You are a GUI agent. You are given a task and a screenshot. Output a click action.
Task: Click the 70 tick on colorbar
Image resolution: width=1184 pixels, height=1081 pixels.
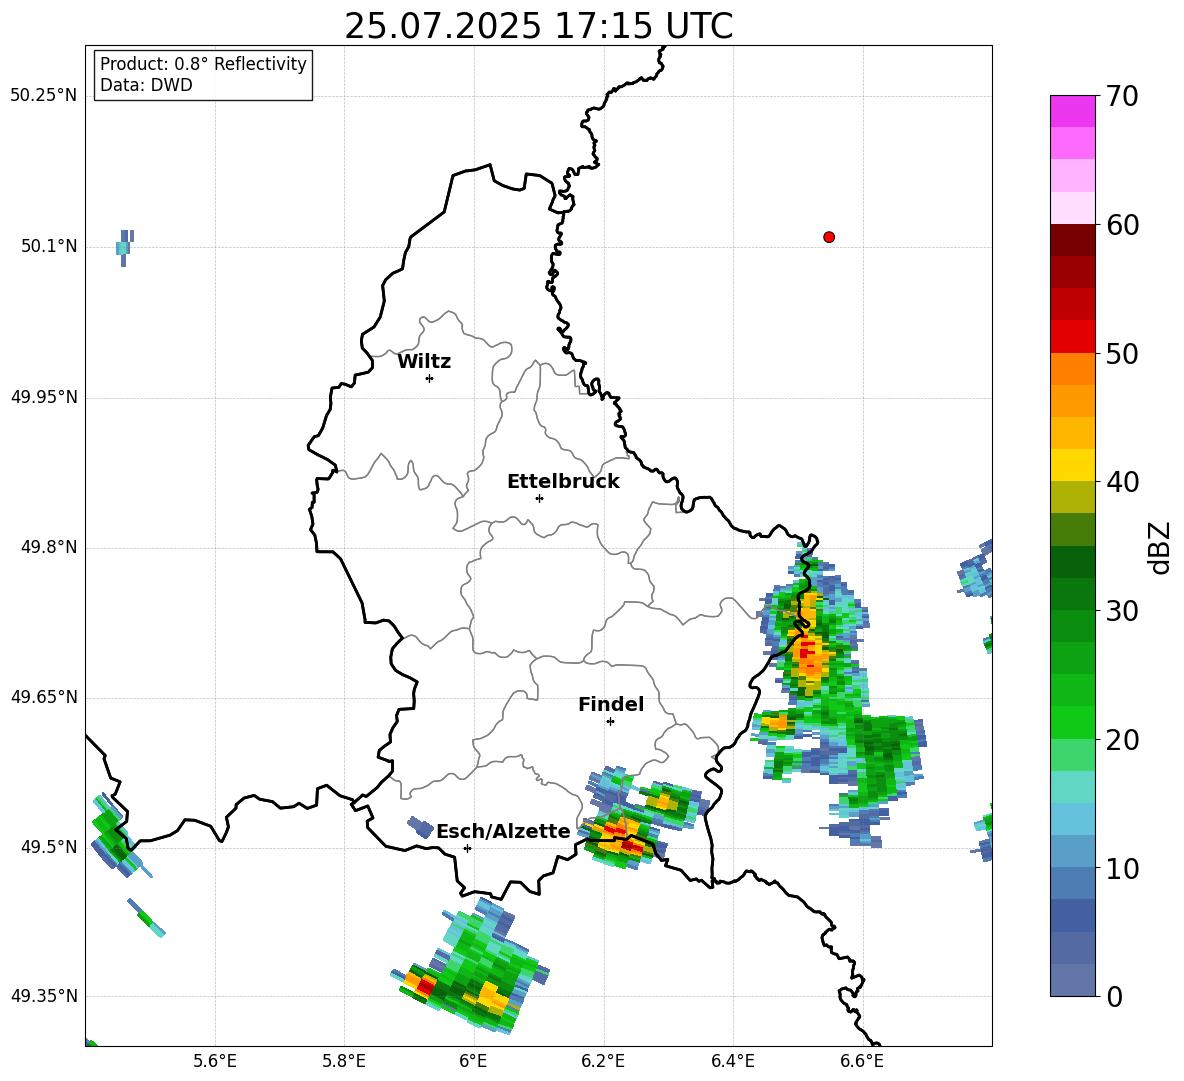click(1121, 96)
